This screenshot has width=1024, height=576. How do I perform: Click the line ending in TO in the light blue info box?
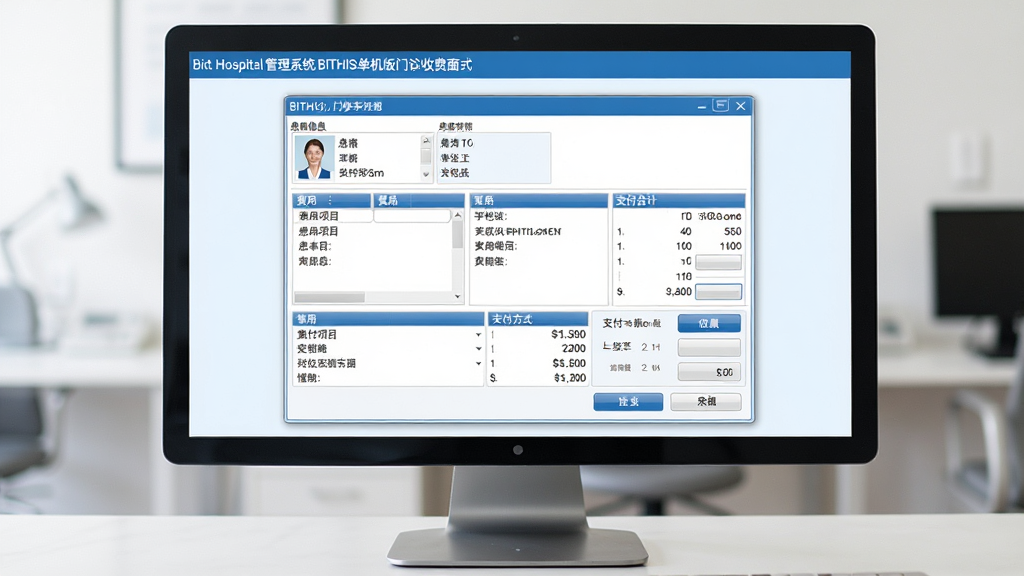(x=456, y=143)
